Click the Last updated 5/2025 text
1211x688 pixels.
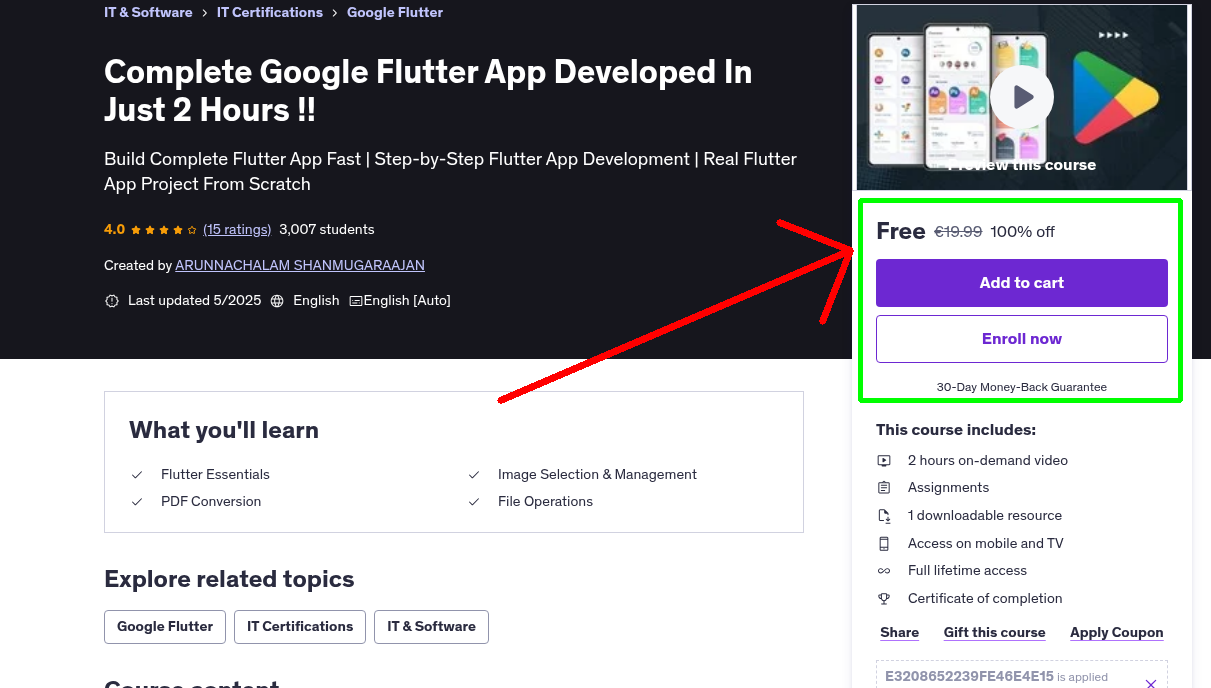click(x=194, y=301)
